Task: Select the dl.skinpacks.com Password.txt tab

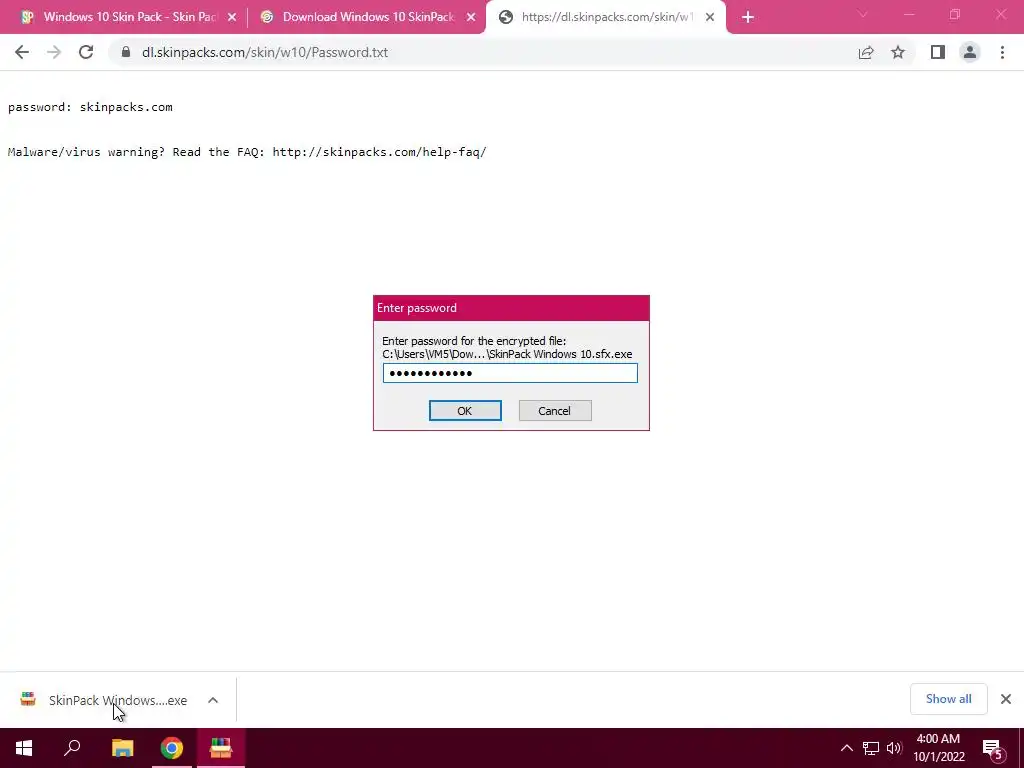Action: click(x=605, y=17)
